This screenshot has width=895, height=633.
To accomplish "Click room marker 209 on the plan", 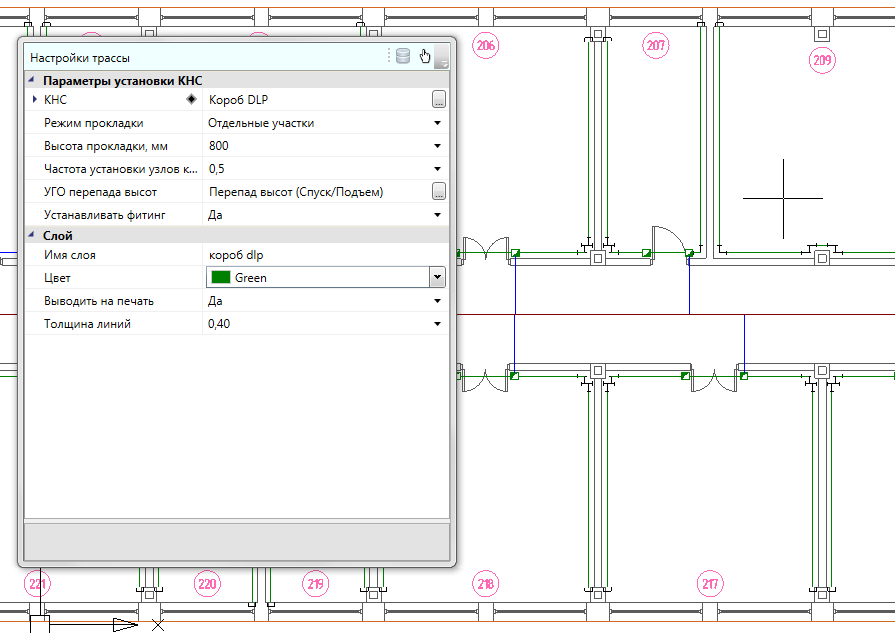I will click(822, 60).
